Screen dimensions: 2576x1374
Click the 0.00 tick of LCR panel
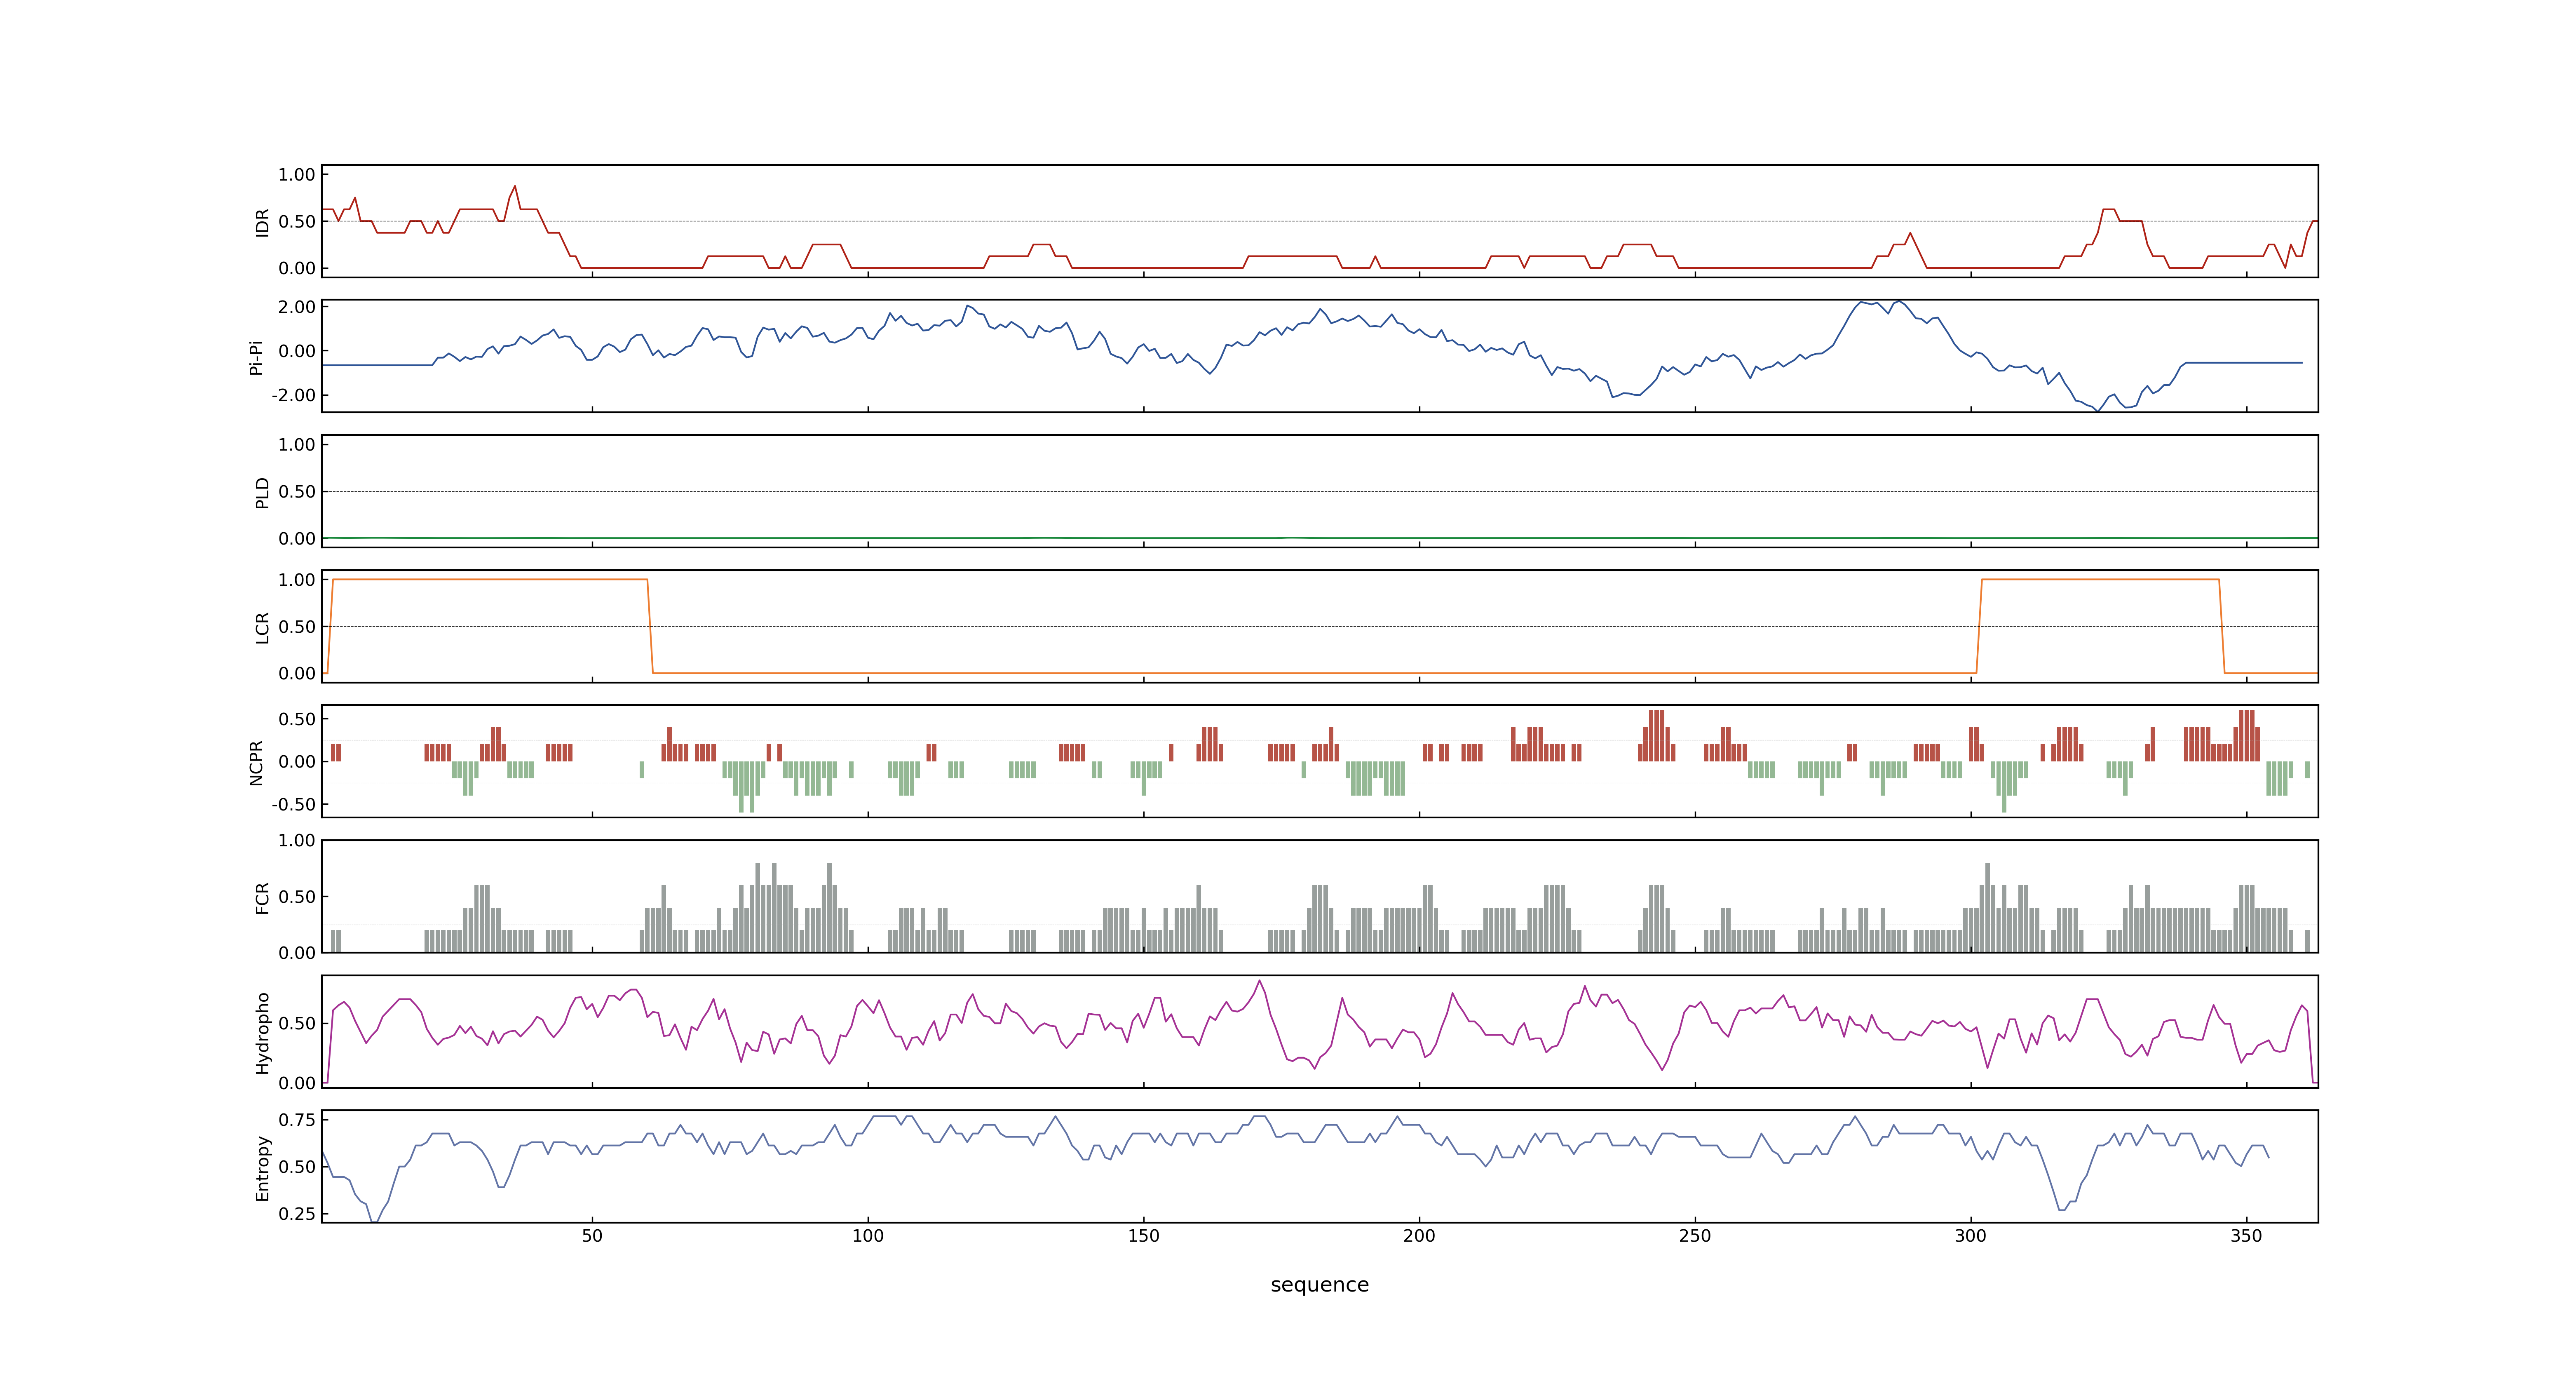point(297,674)
